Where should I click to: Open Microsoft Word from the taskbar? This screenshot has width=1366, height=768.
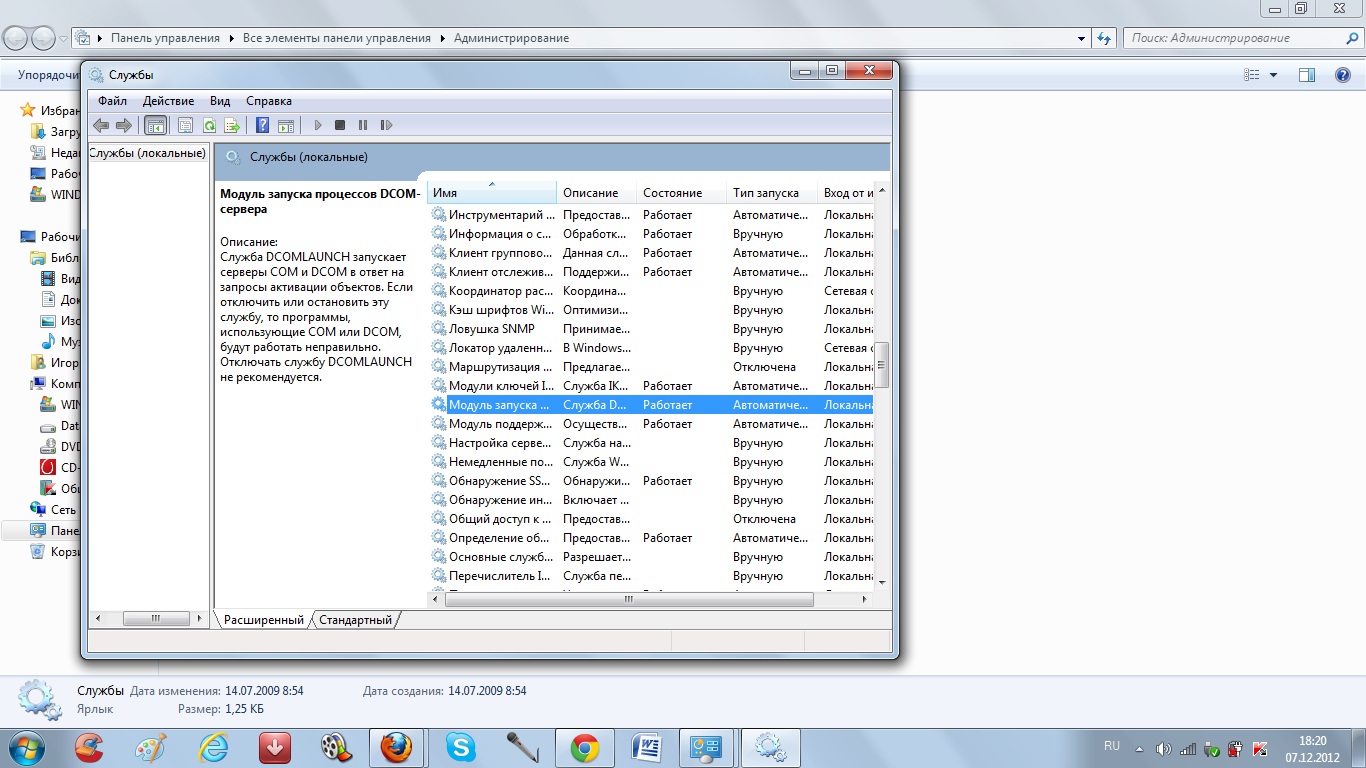pos(647,747)
